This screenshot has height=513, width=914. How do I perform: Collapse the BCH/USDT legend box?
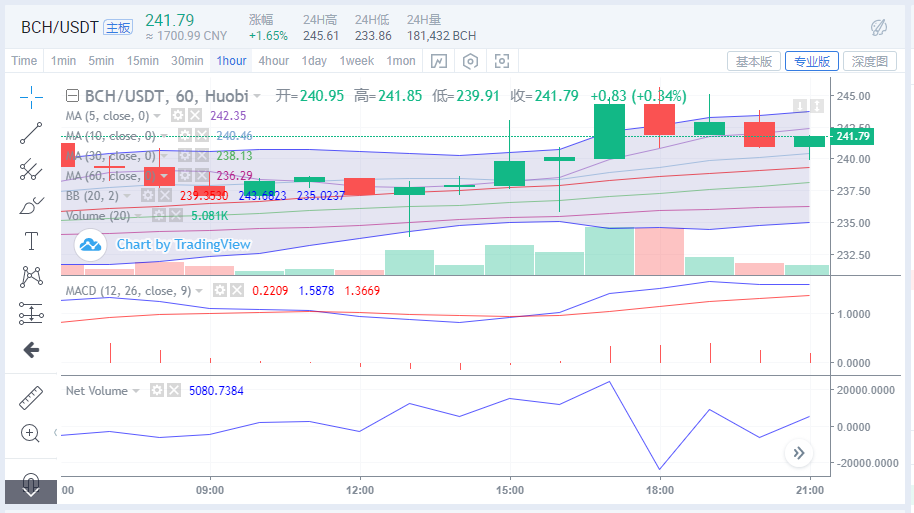tap(72, 96)
